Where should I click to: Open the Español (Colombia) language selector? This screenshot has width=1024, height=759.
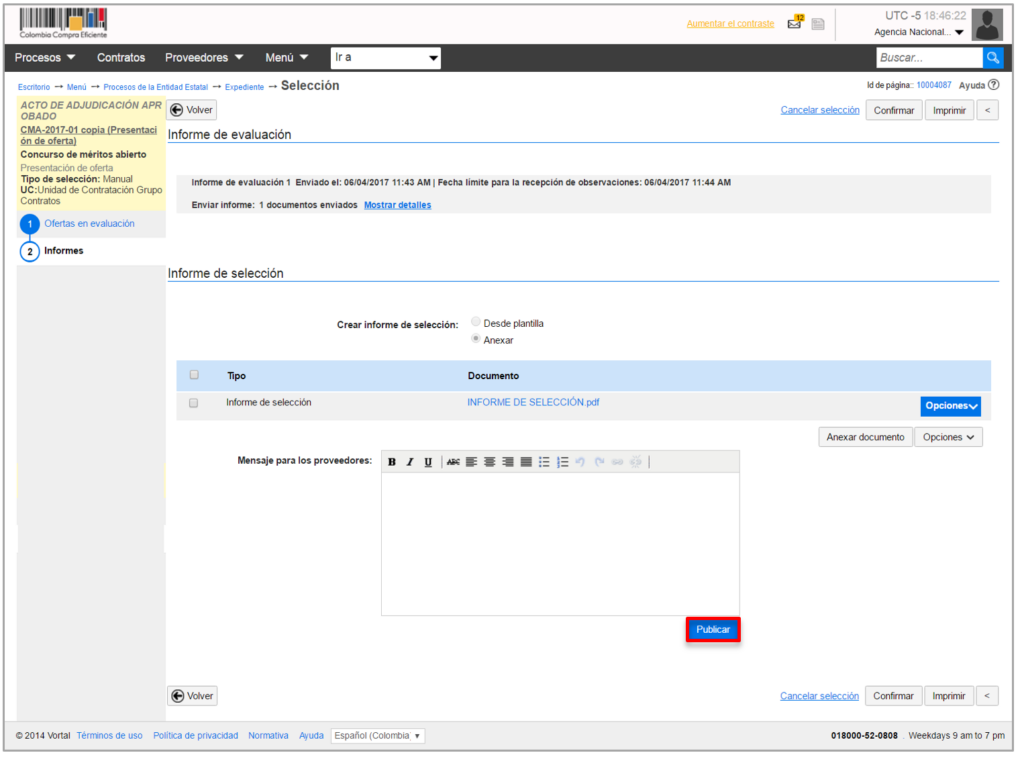coord(378,736)
